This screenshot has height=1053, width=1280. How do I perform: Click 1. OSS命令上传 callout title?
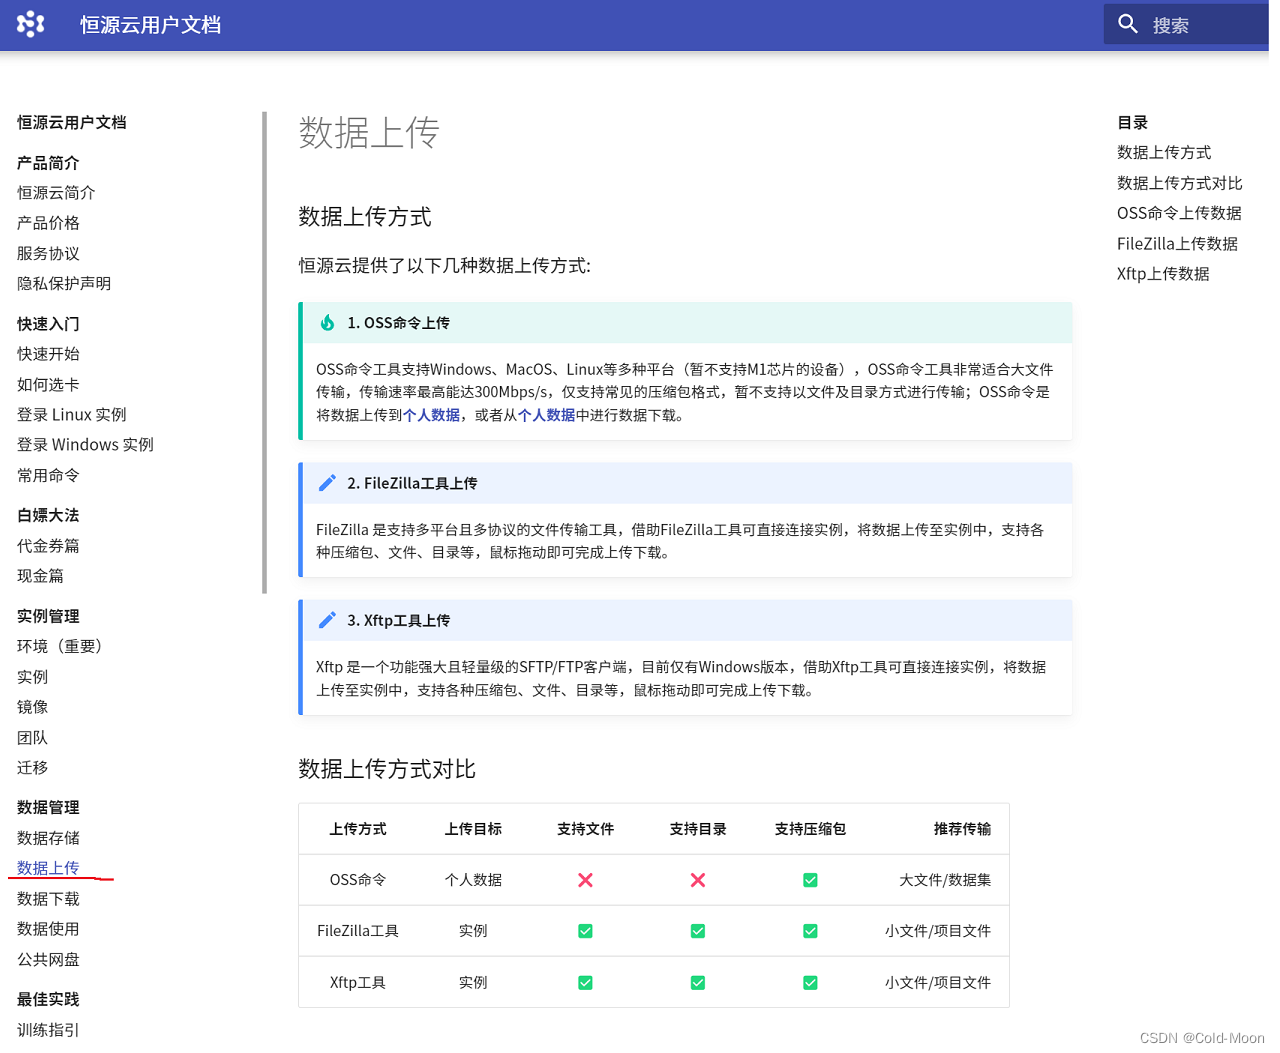[x=398, y=323]
